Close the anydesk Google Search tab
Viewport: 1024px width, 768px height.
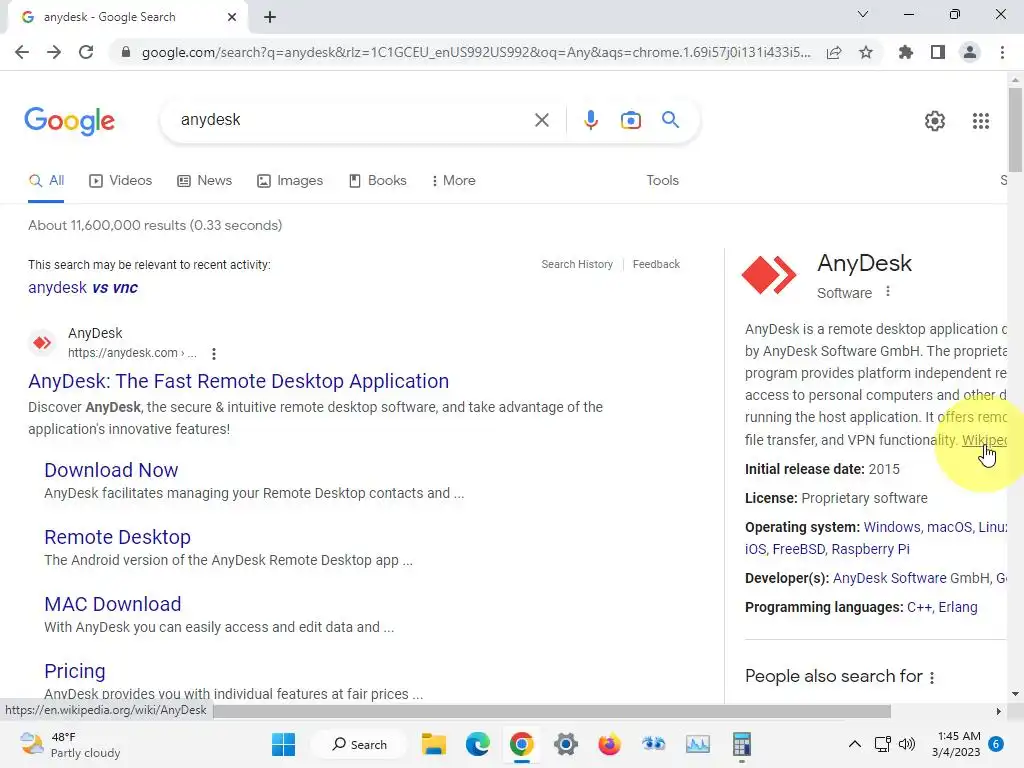[x=232, y=17]
